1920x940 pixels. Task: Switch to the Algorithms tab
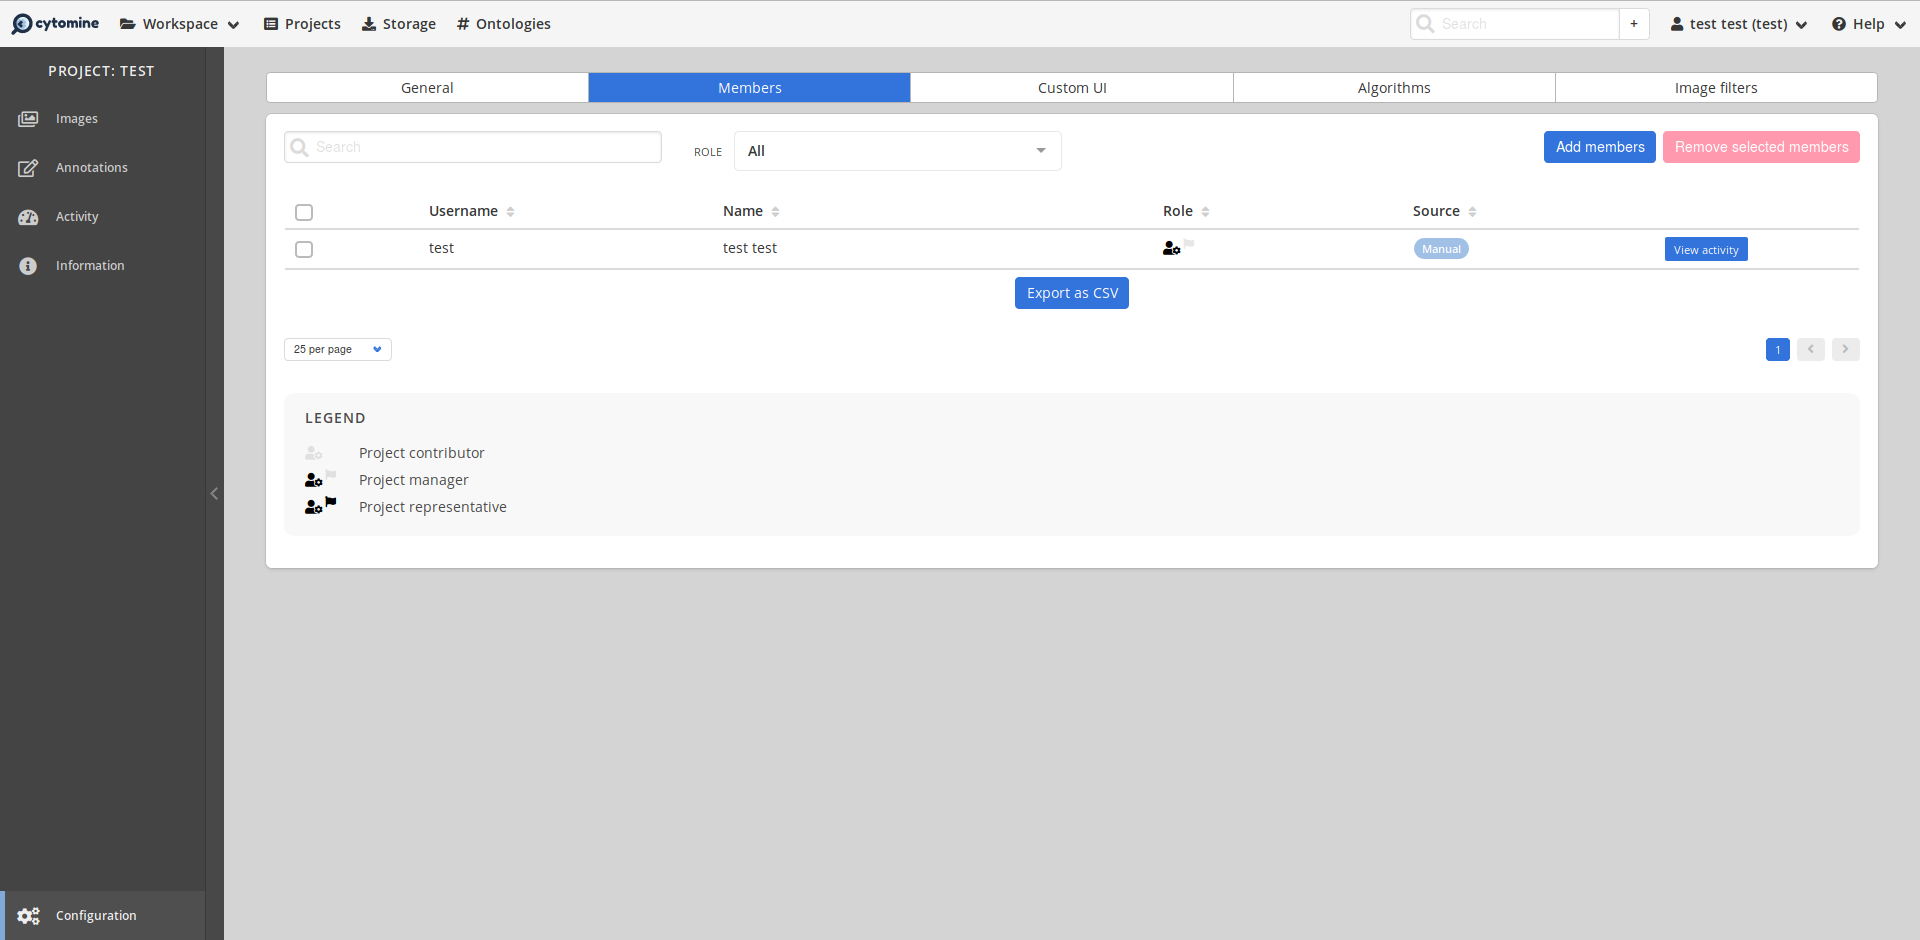1393,88
